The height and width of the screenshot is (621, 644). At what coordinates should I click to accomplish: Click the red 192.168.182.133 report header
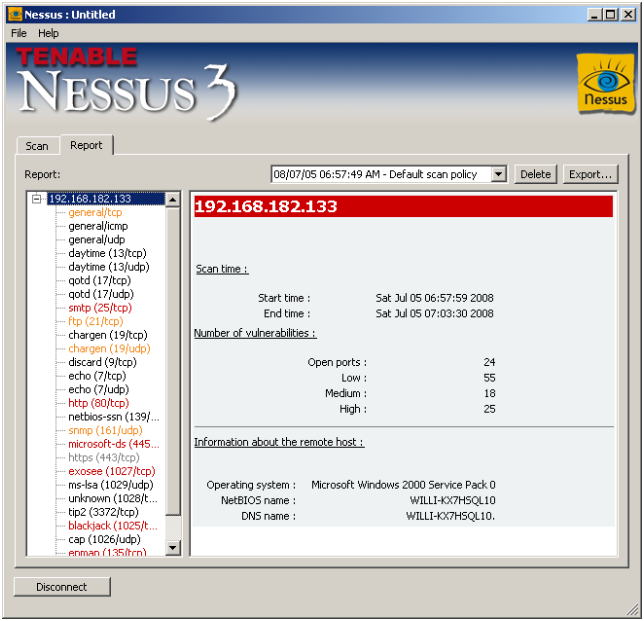(x=401, y=206)
